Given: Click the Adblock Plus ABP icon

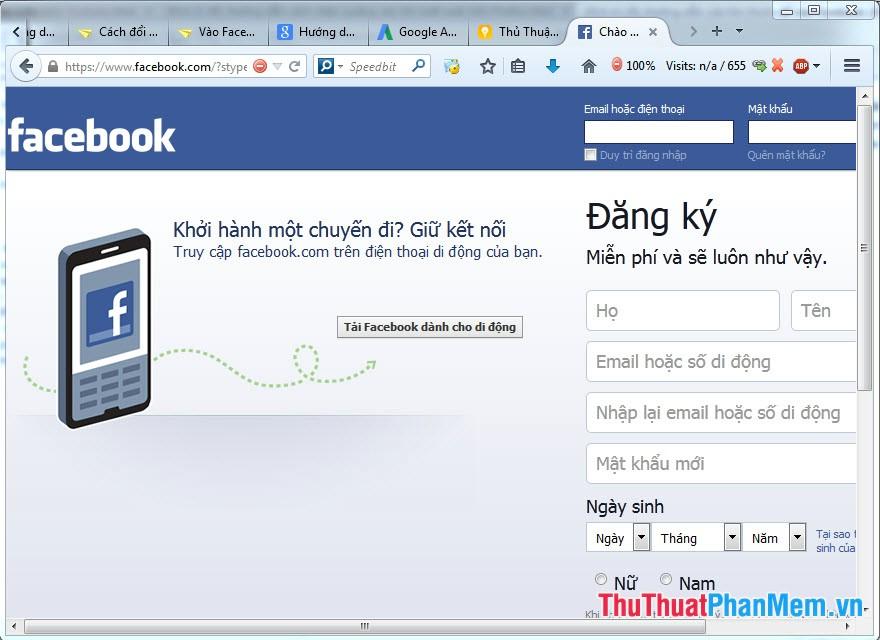Looking at the screenshot, I should click(x=800, y=66).
